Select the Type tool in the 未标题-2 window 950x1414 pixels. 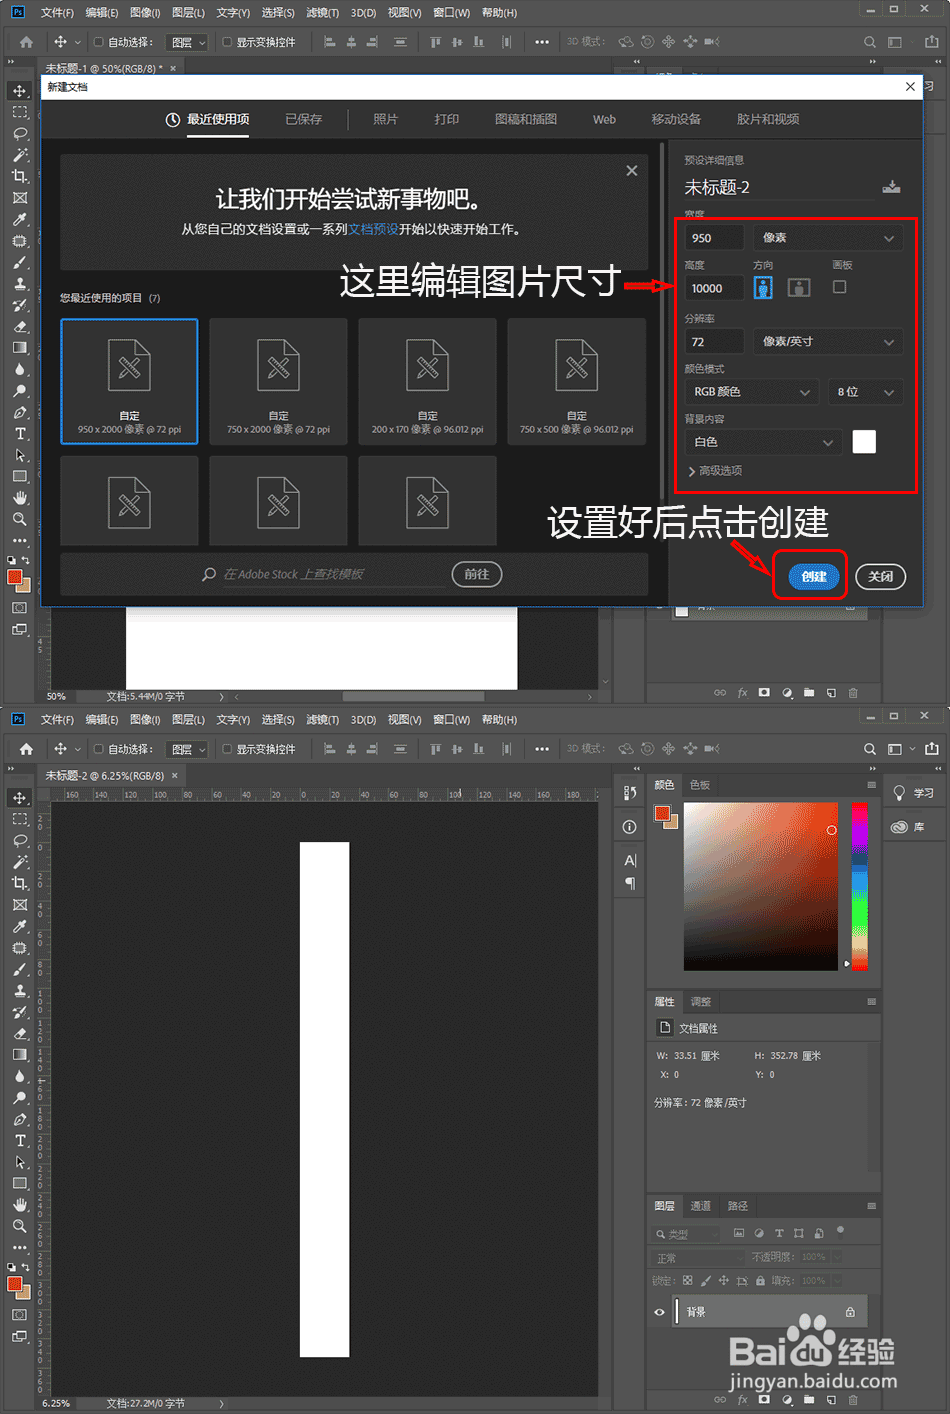[x=20, y=1140]
